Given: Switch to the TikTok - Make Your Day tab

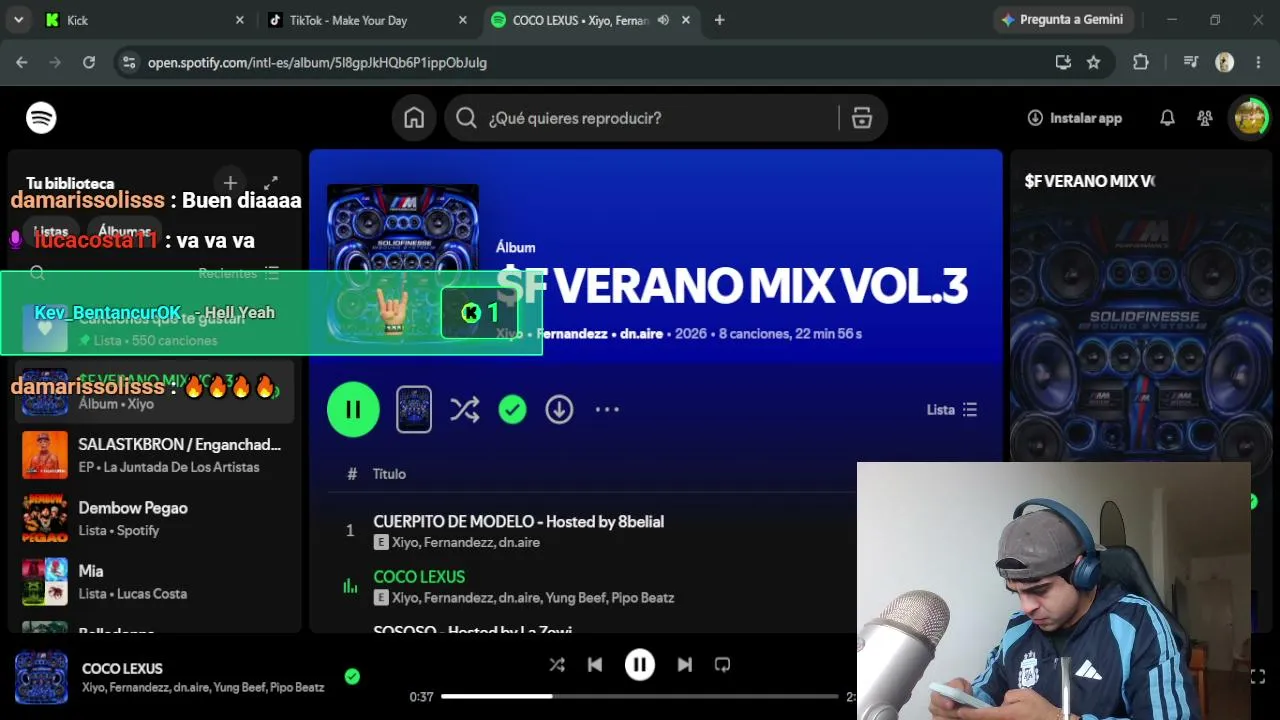Looking at the screenshot, I should pos(365,20).
